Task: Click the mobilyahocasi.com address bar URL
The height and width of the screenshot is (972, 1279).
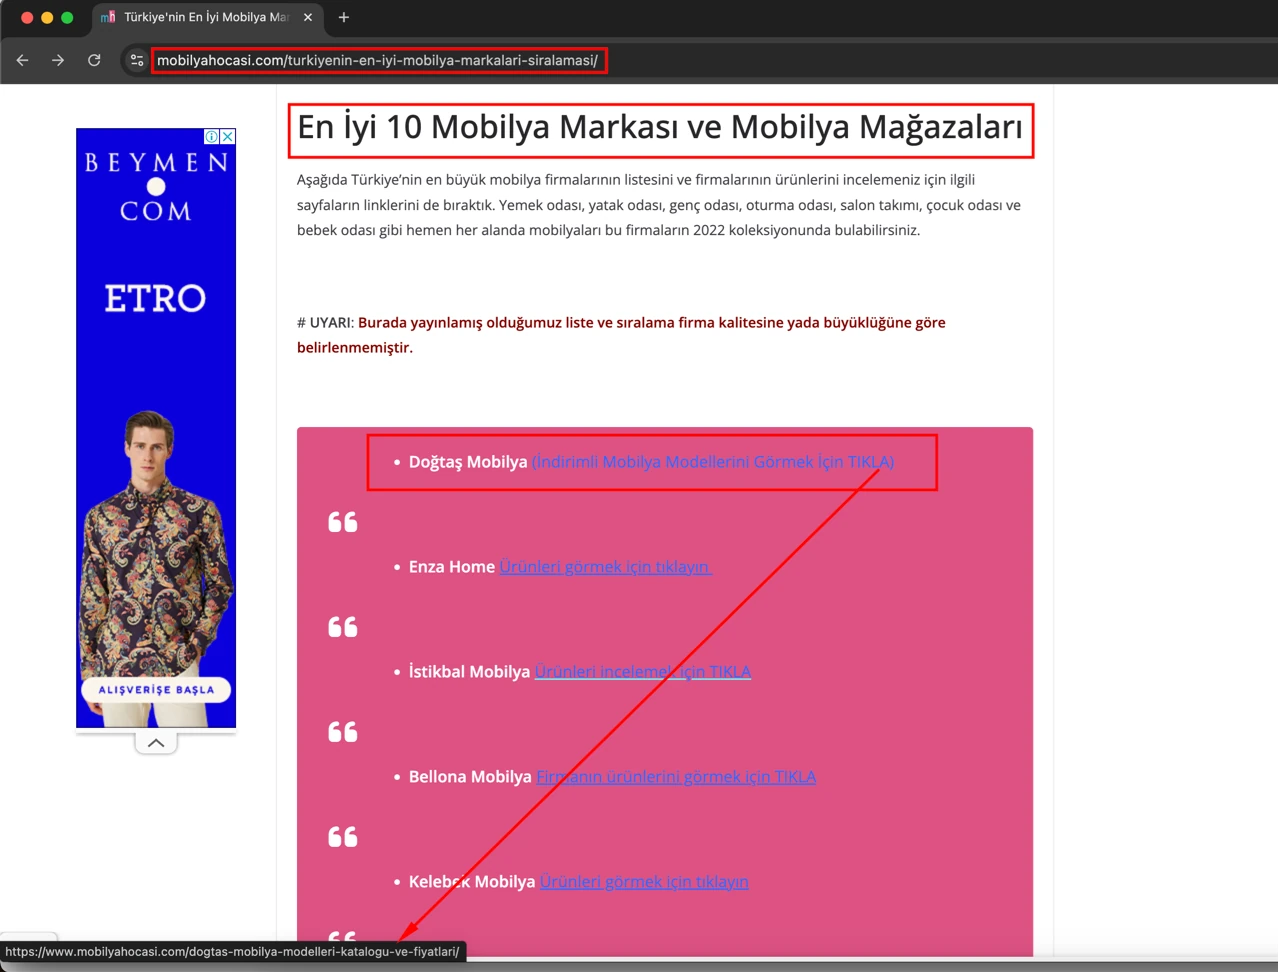Action: coord(377,60)
